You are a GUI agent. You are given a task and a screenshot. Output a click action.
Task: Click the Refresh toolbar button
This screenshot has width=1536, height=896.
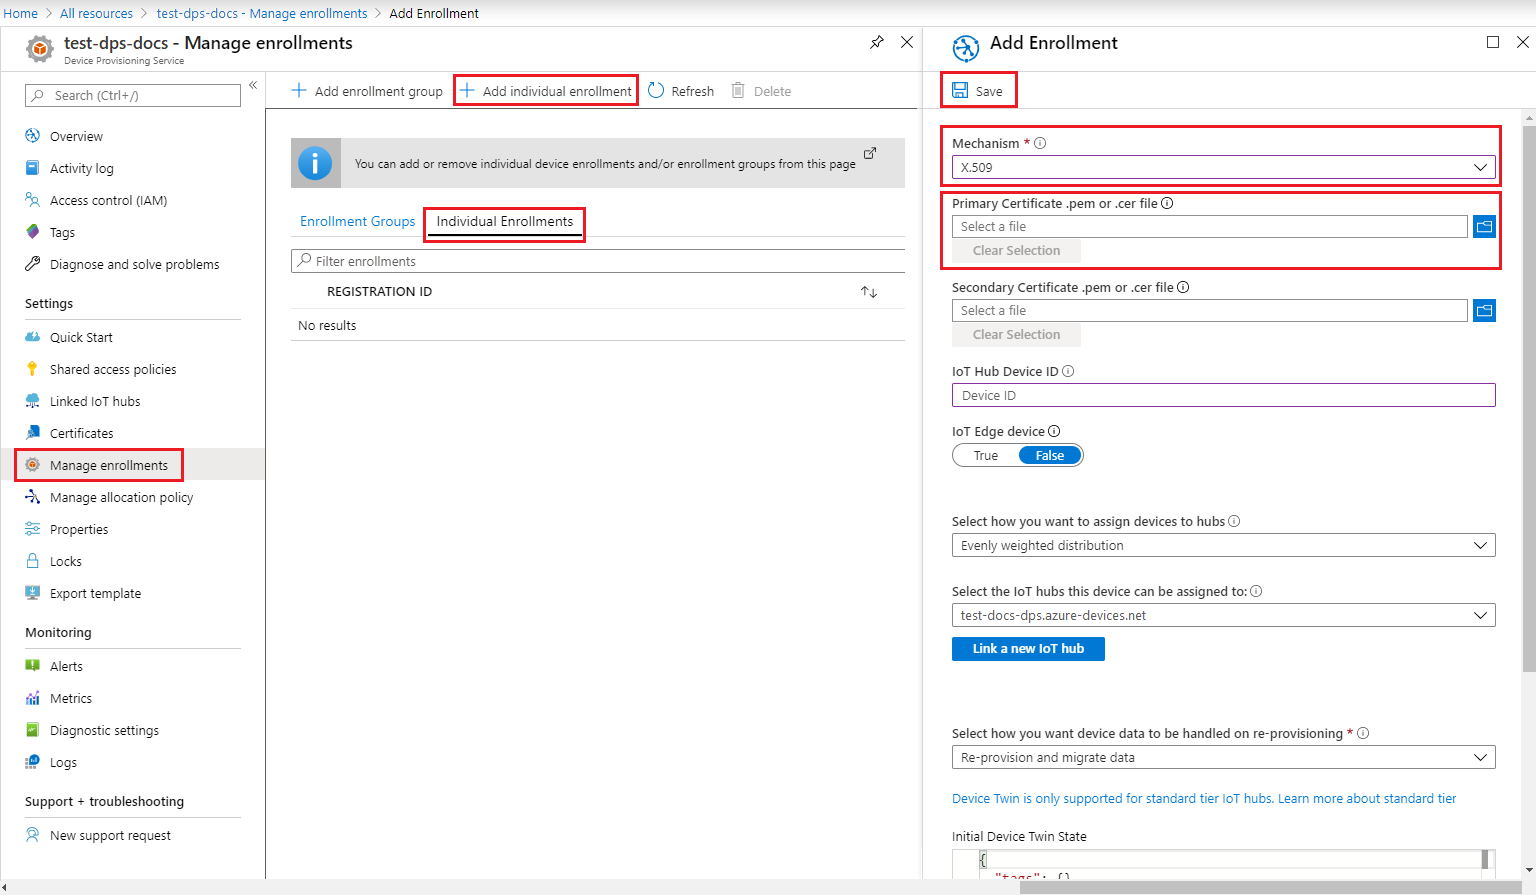coord(681,91)
